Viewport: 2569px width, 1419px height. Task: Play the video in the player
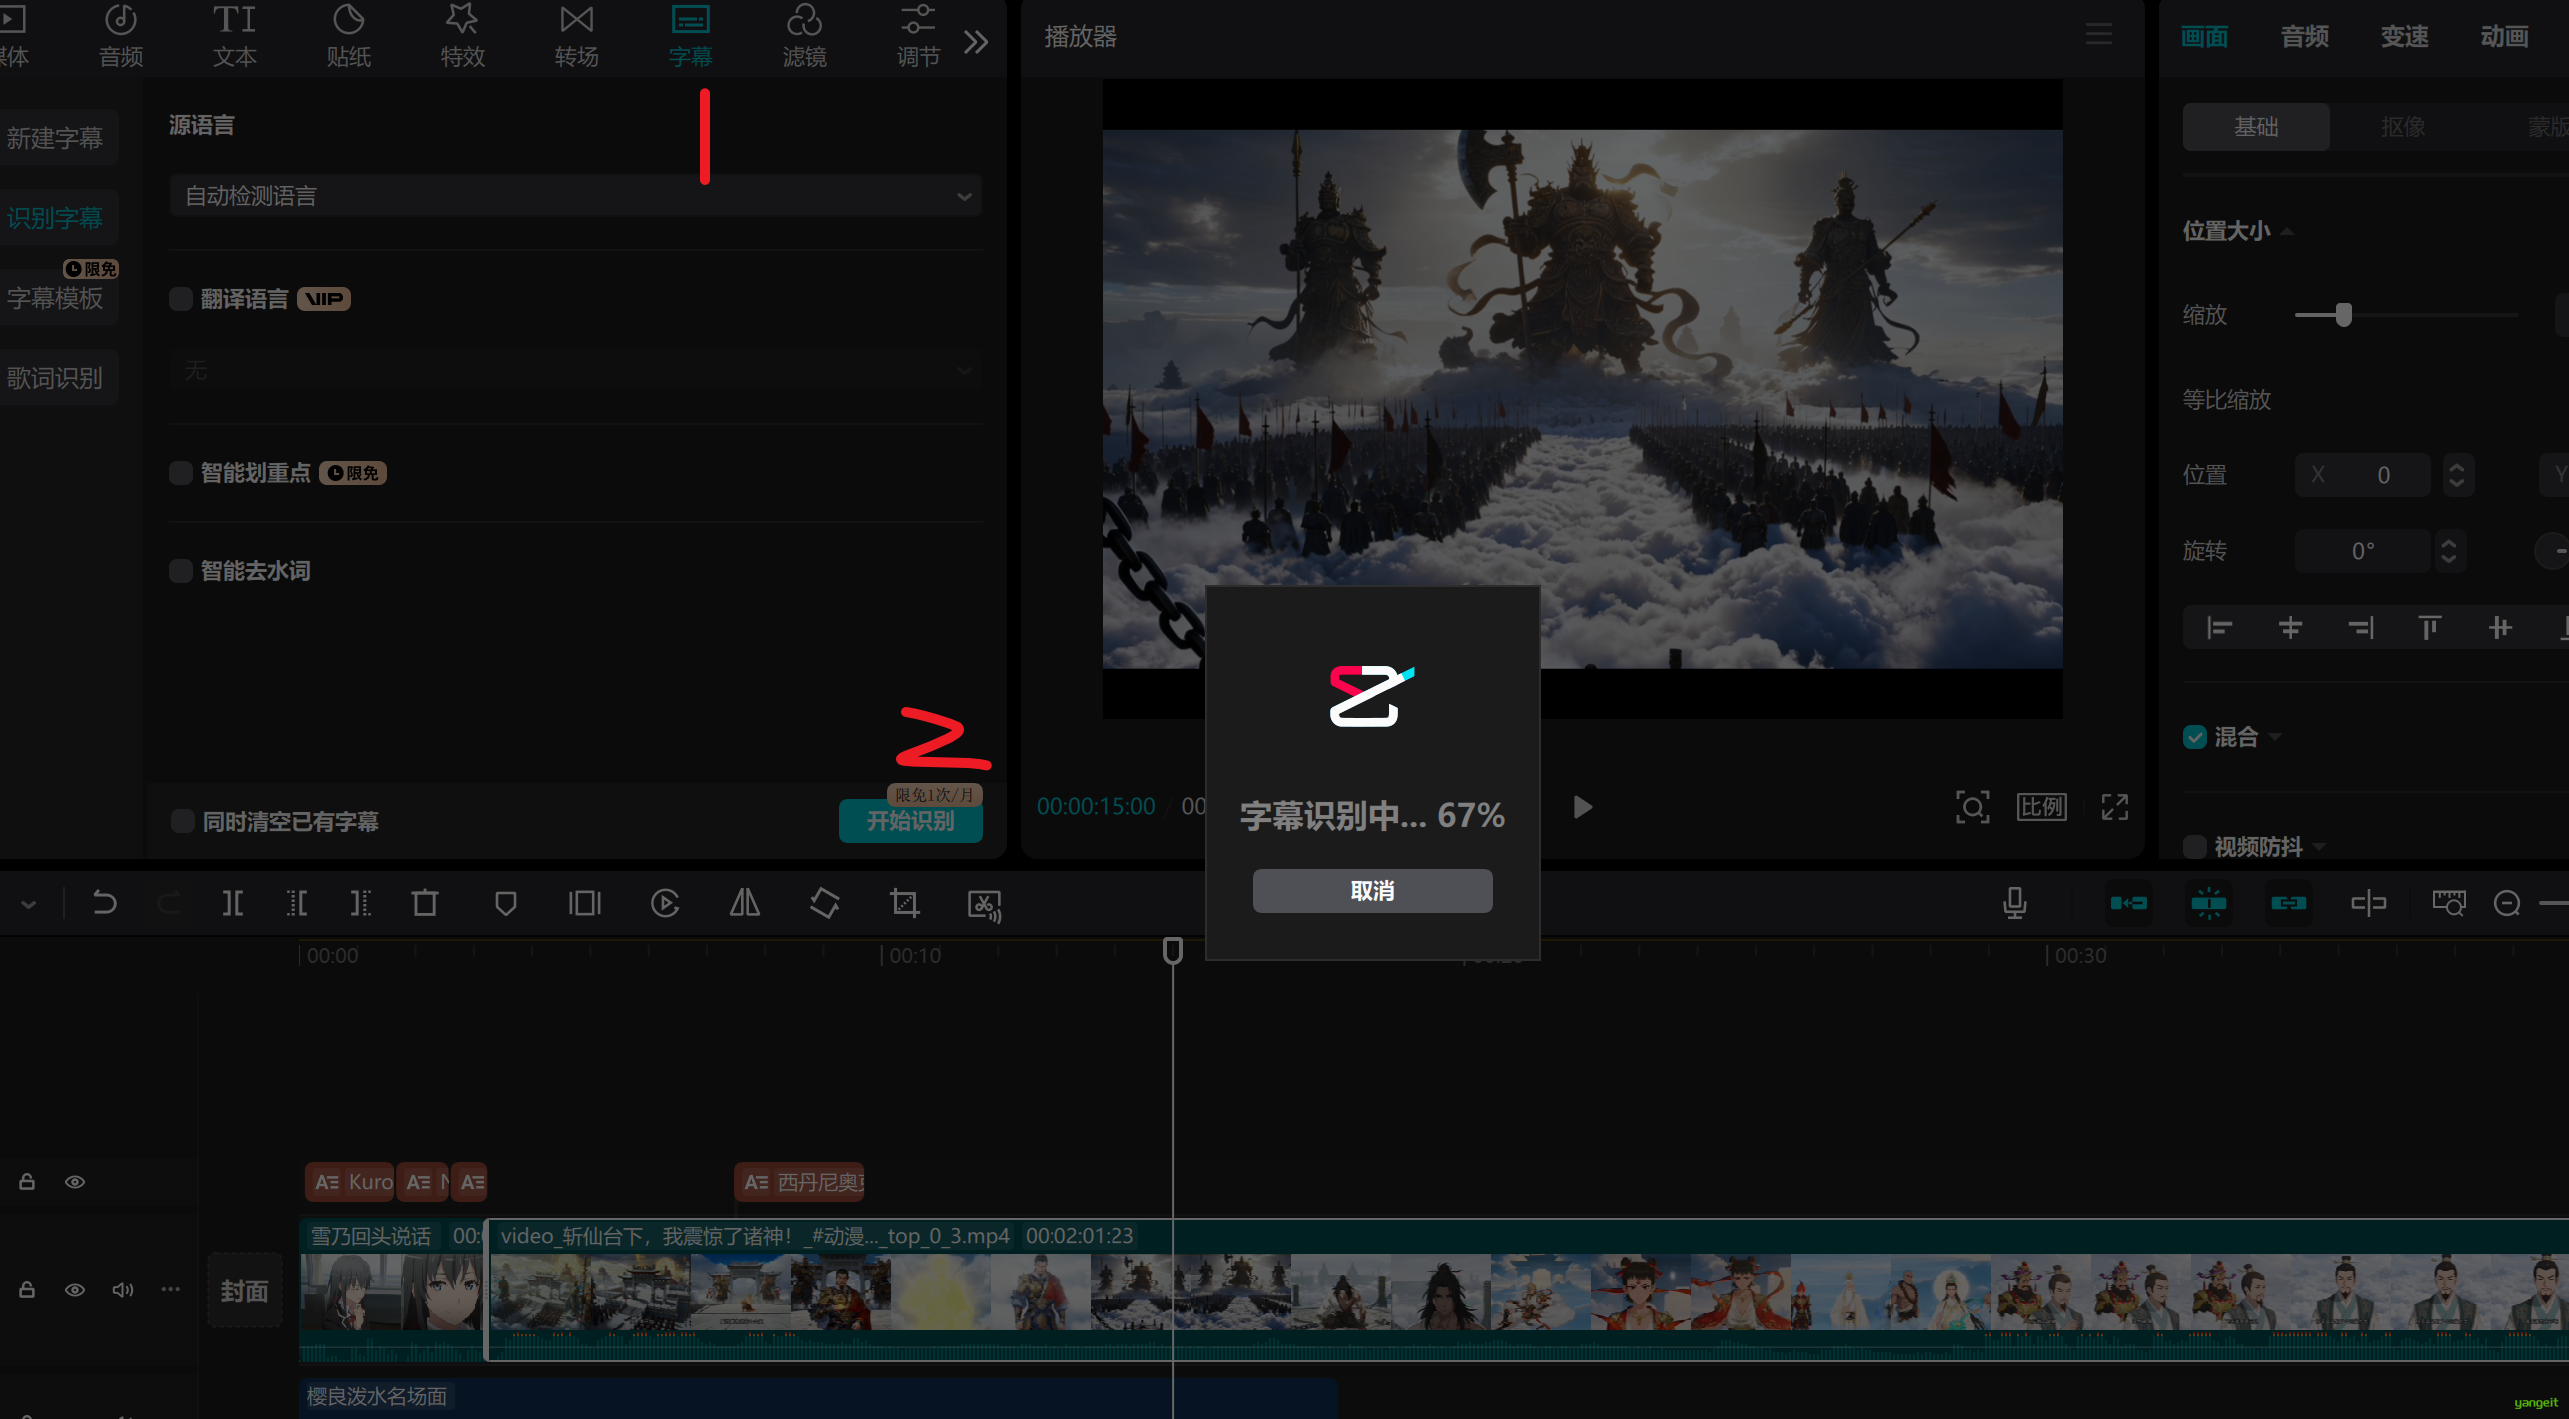[x=1582, y=807]
